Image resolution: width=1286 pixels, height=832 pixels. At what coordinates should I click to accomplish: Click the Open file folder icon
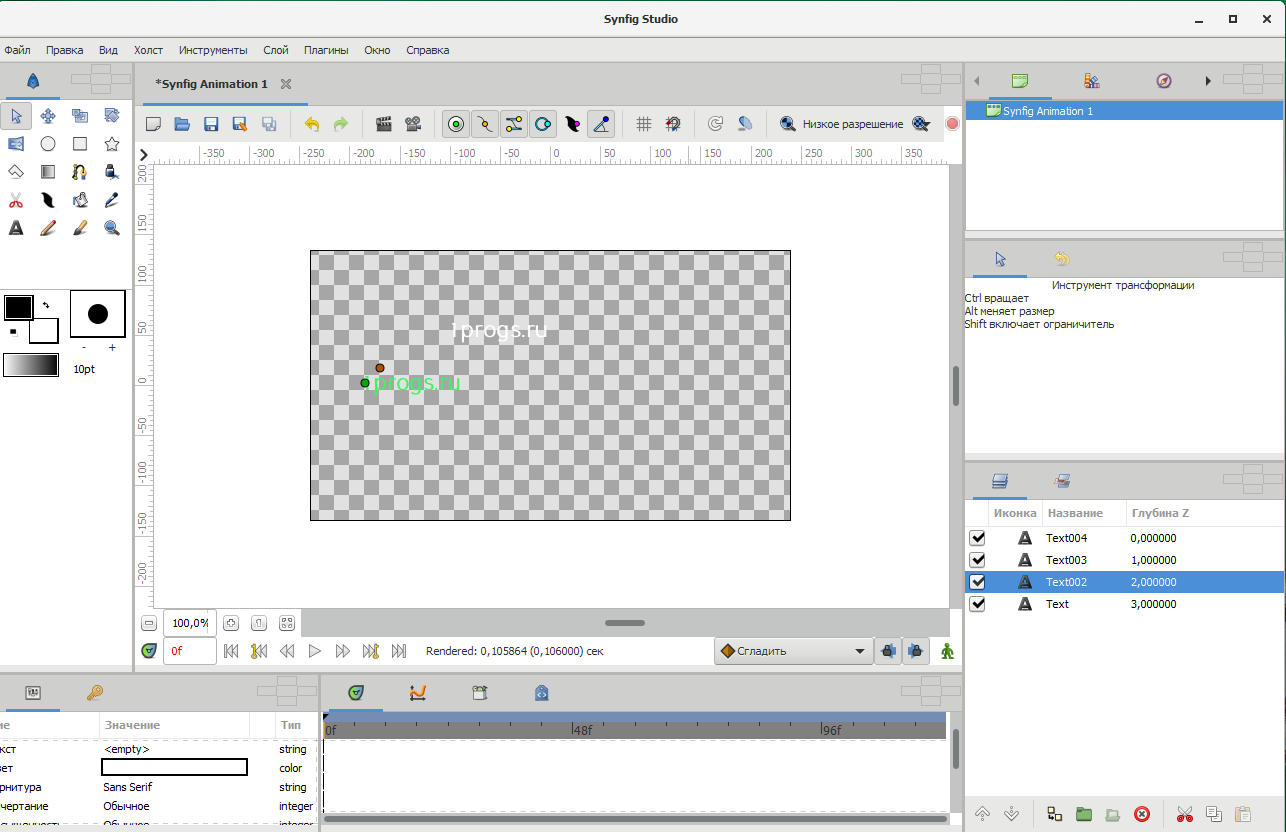click(182, 124)
